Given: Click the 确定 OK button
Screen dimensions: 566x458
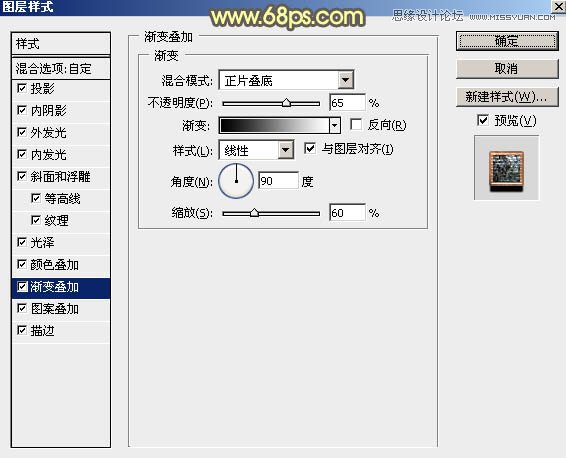Looking at the screenshot, I should (507, 41).
